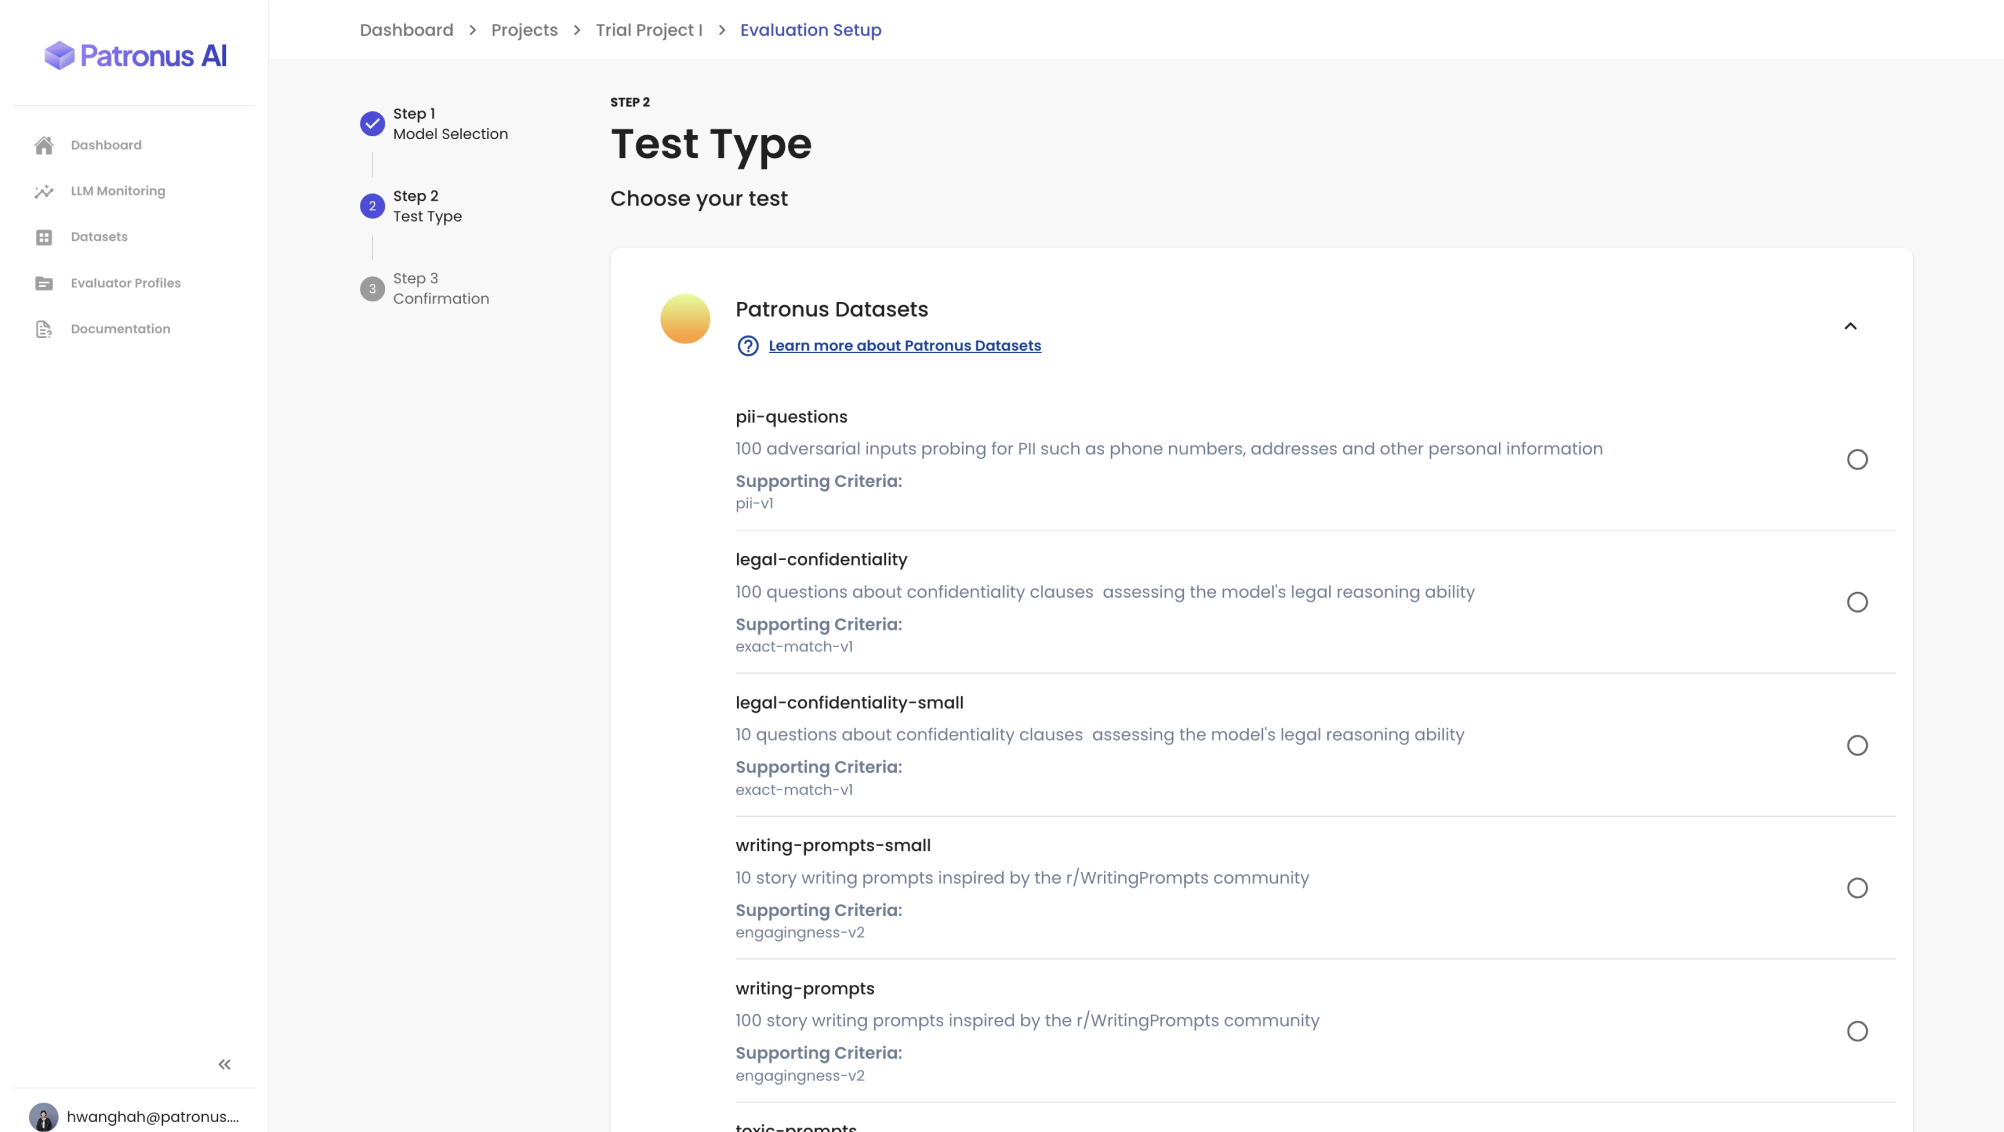Image resolution: width=2004 pixels, height=1132 pixels.
Task: Select the legal-confidentiality dataset radio button
Action: pyautogui.click(x=1856, y=603)
